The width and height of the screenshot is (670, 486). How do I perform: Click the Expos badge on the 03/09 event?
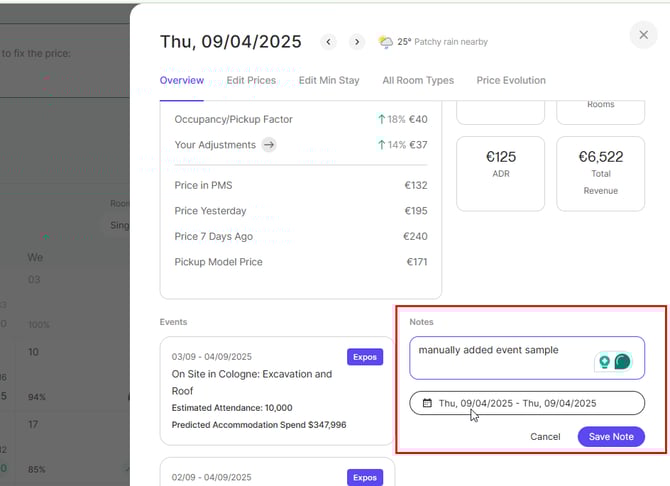[364, 357]
